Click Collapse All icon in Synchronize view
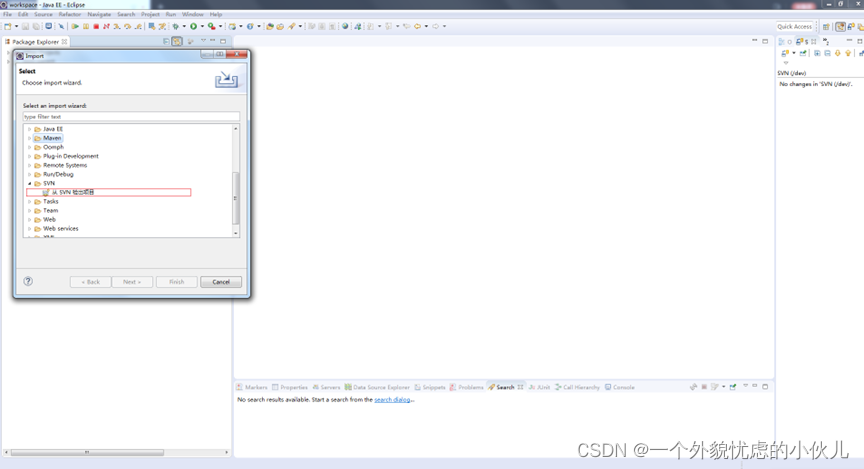Image resolution: width=864 pixels, height=469 pixels. (827, 53)
